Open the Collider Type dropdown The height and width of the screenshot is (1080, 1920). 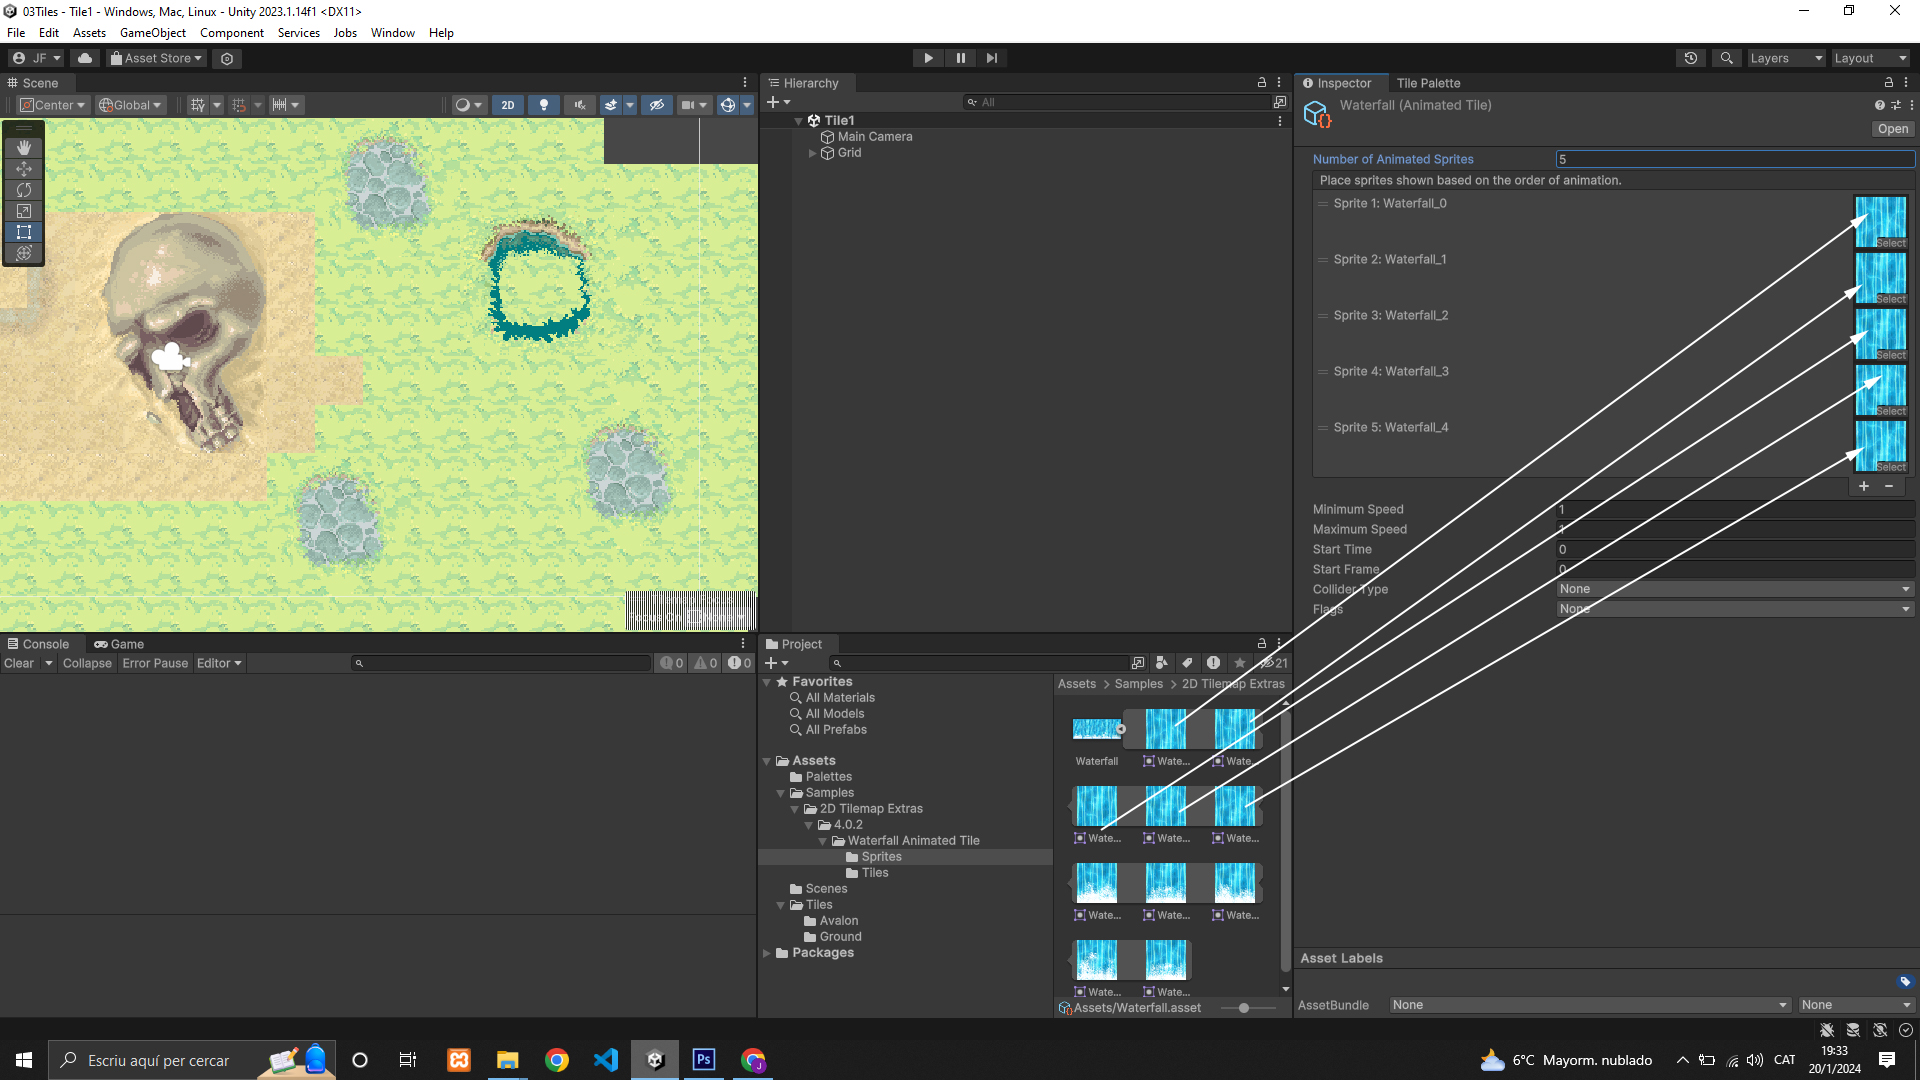coord(1734,589)
